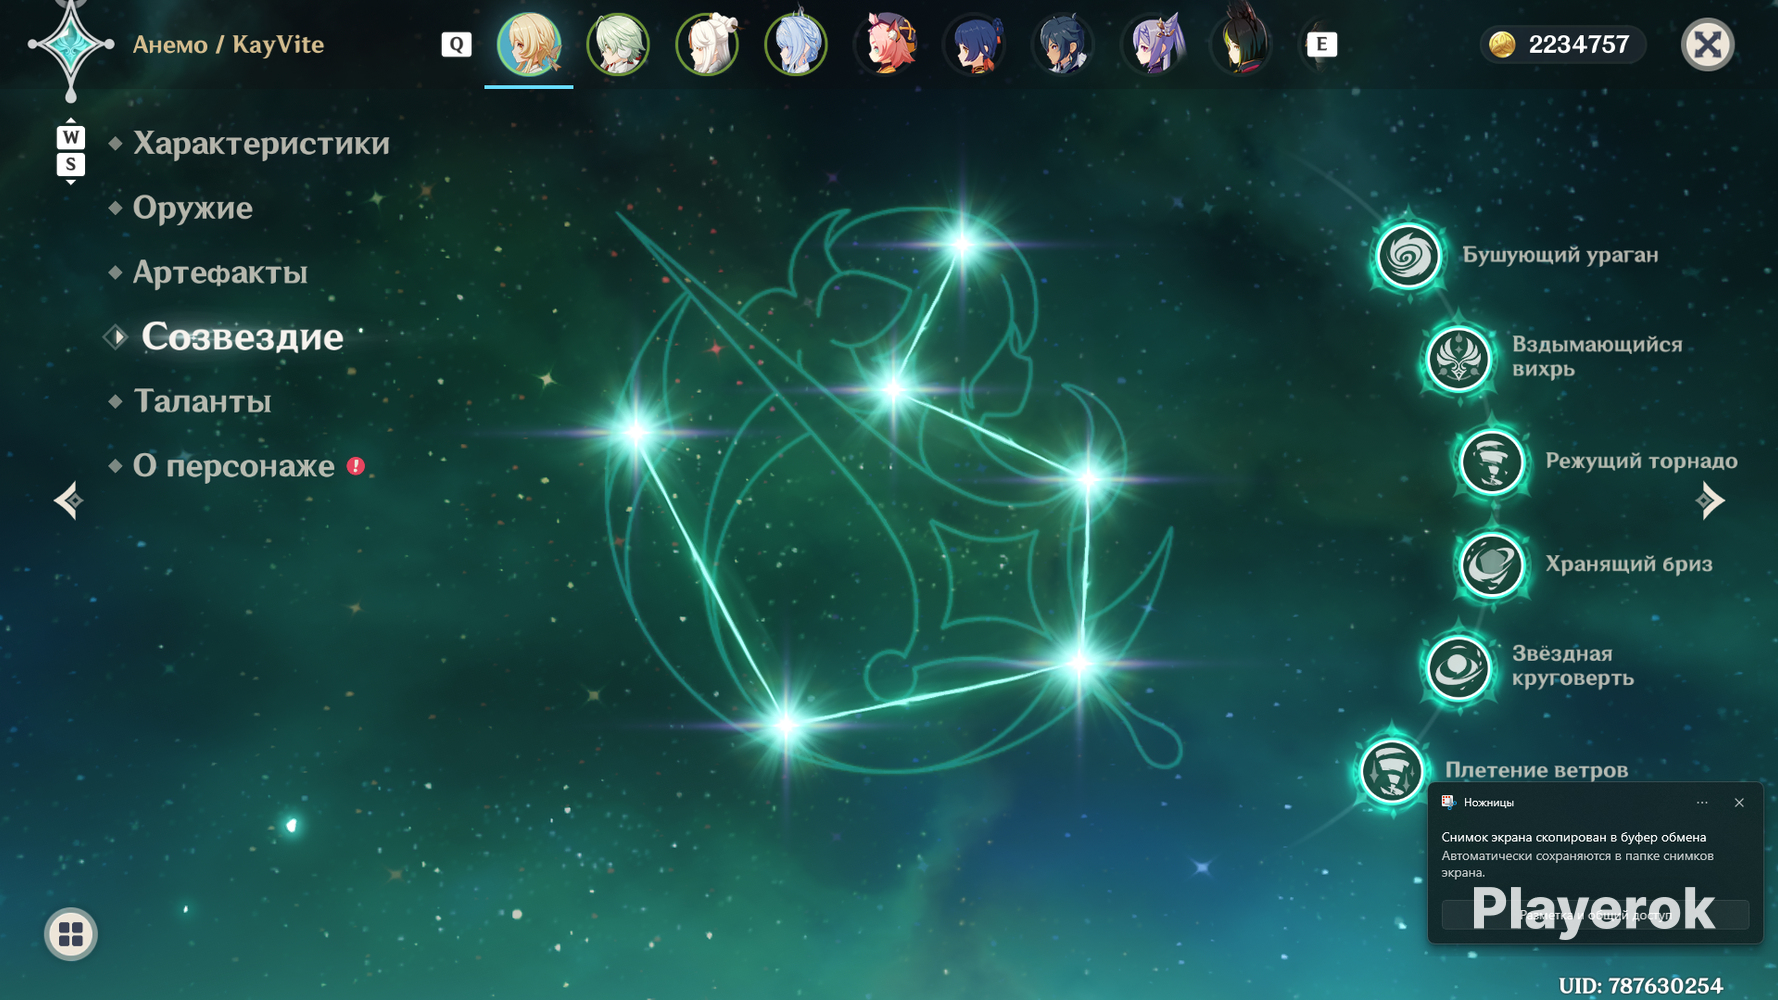Click the 'Бушующий ураган' label
The image size is (1778, 1000).
1560,255
